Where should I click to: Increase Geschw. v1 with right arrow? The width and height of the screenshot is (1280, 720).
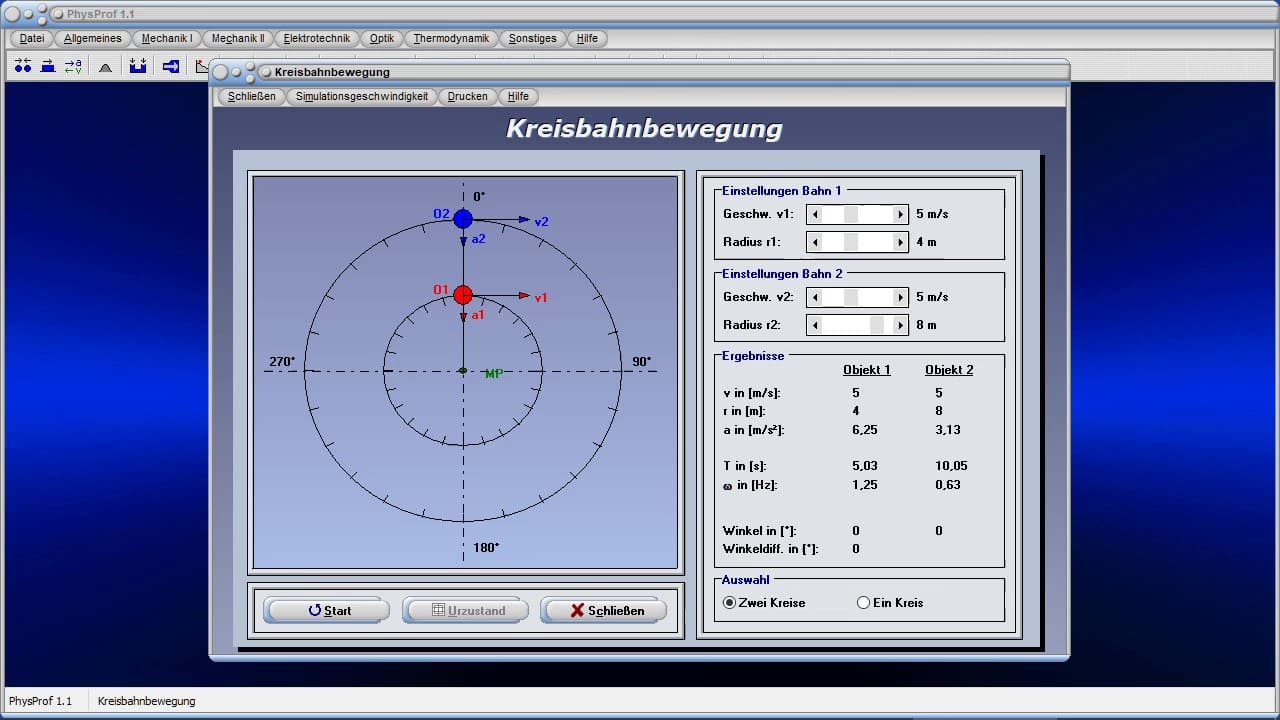[901, 214]
